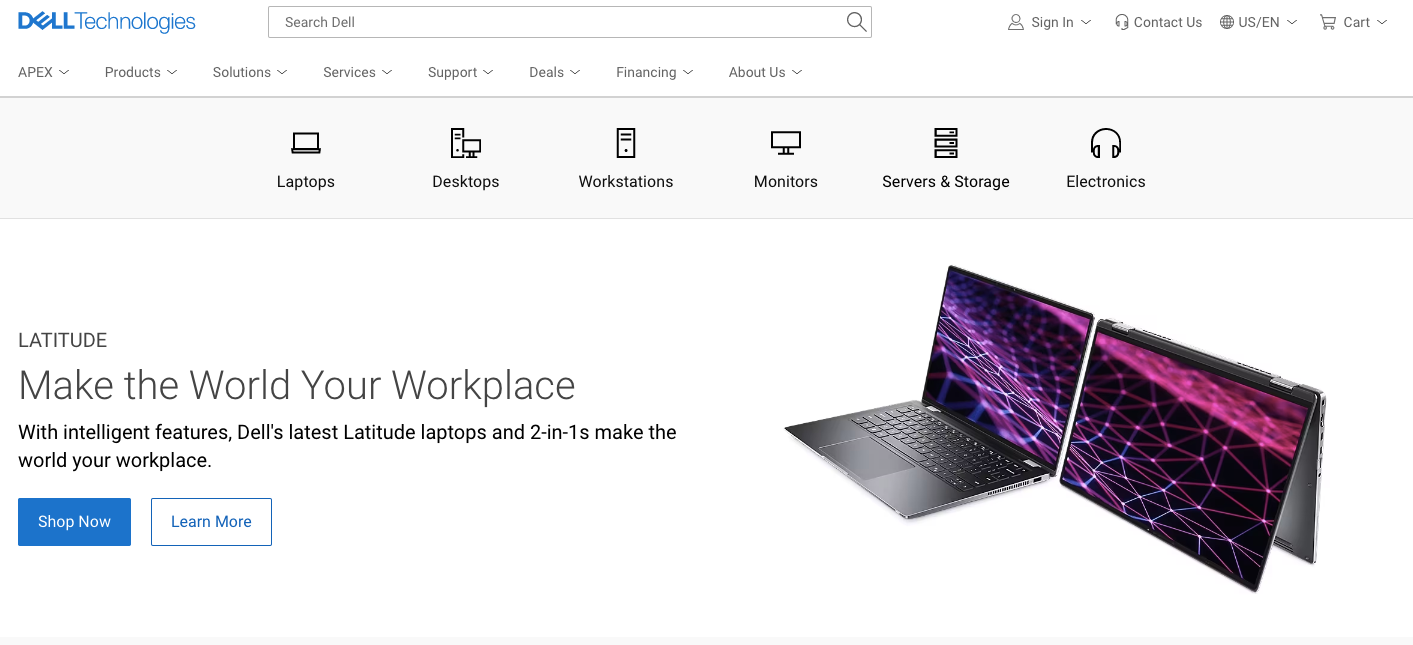Click the Contact Us headset icon
1413x645 pixels.
(x=1122, y=22)
